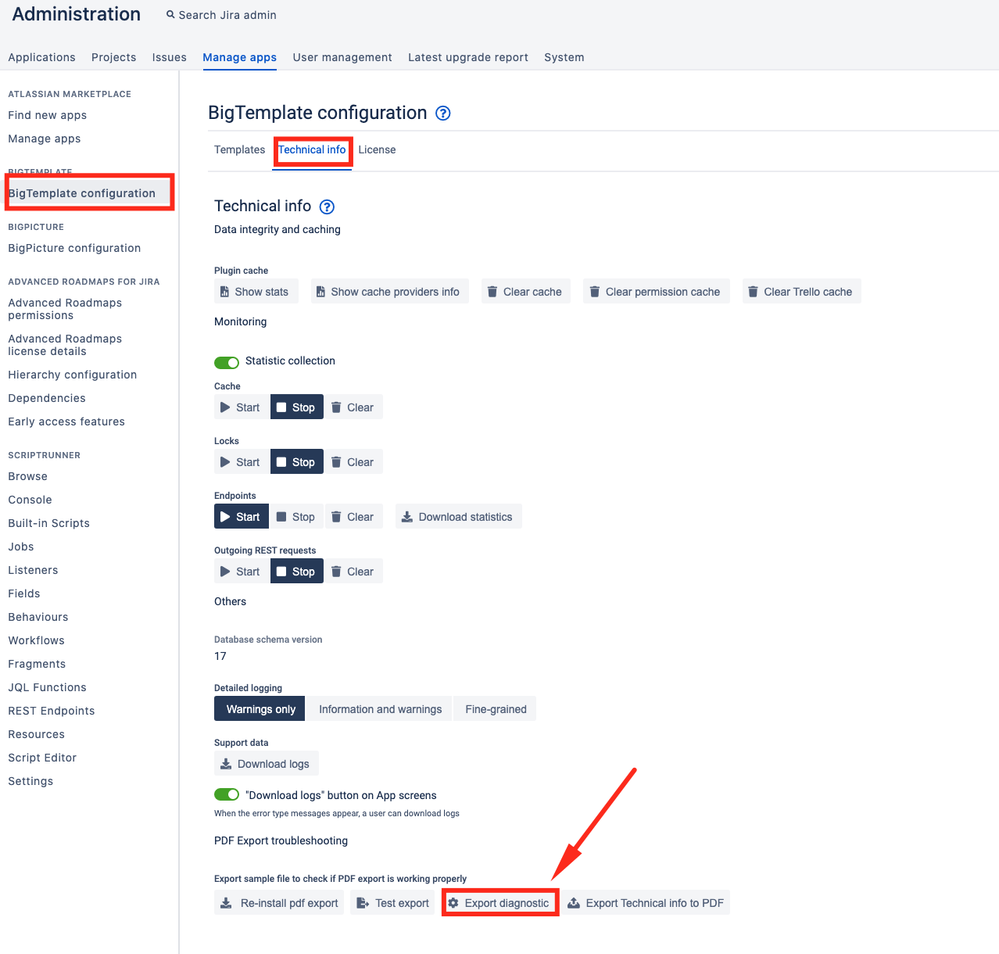999x954 pixels.
Task: Show cache providers info
Action: pos(389,291)
